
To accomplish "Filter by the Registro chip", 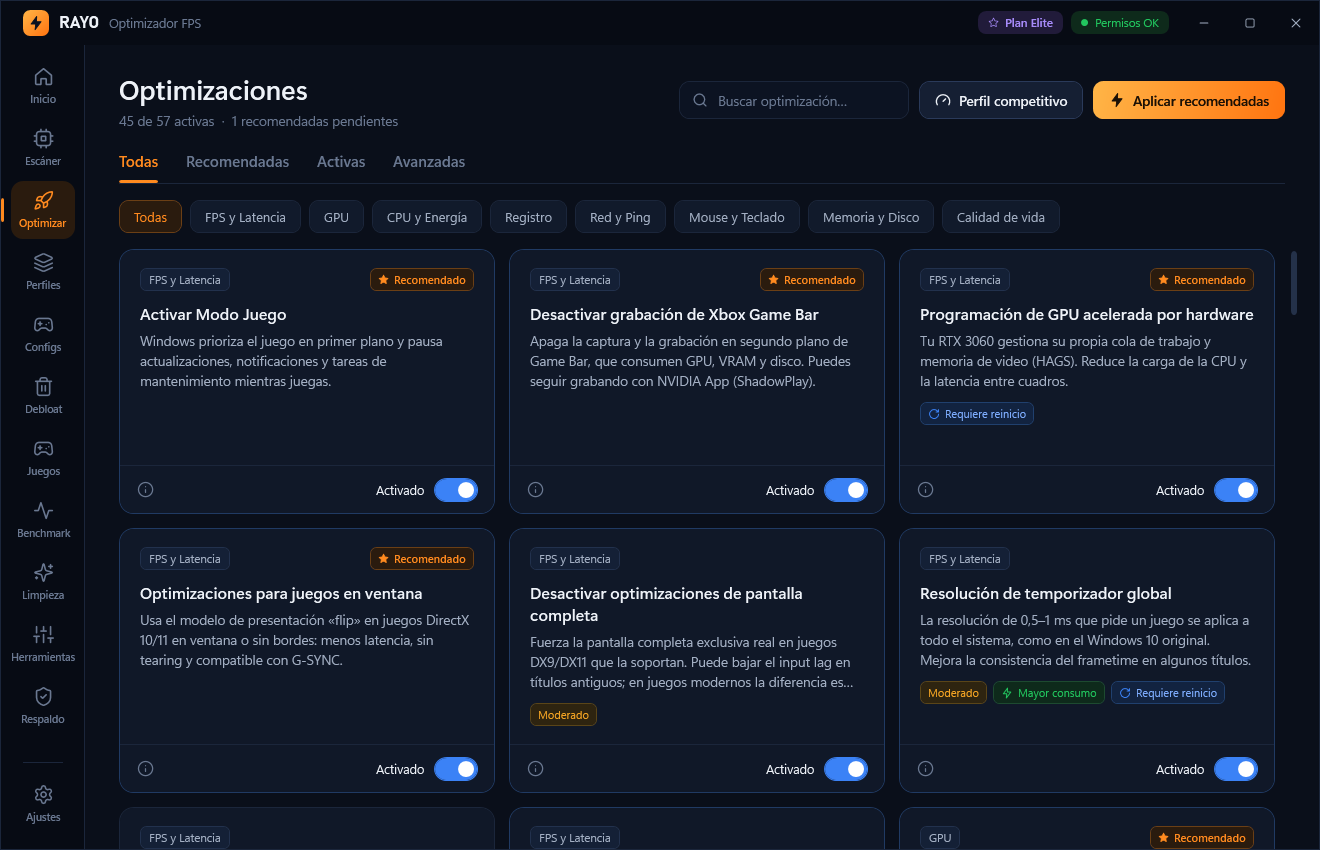I will (528, 217).
